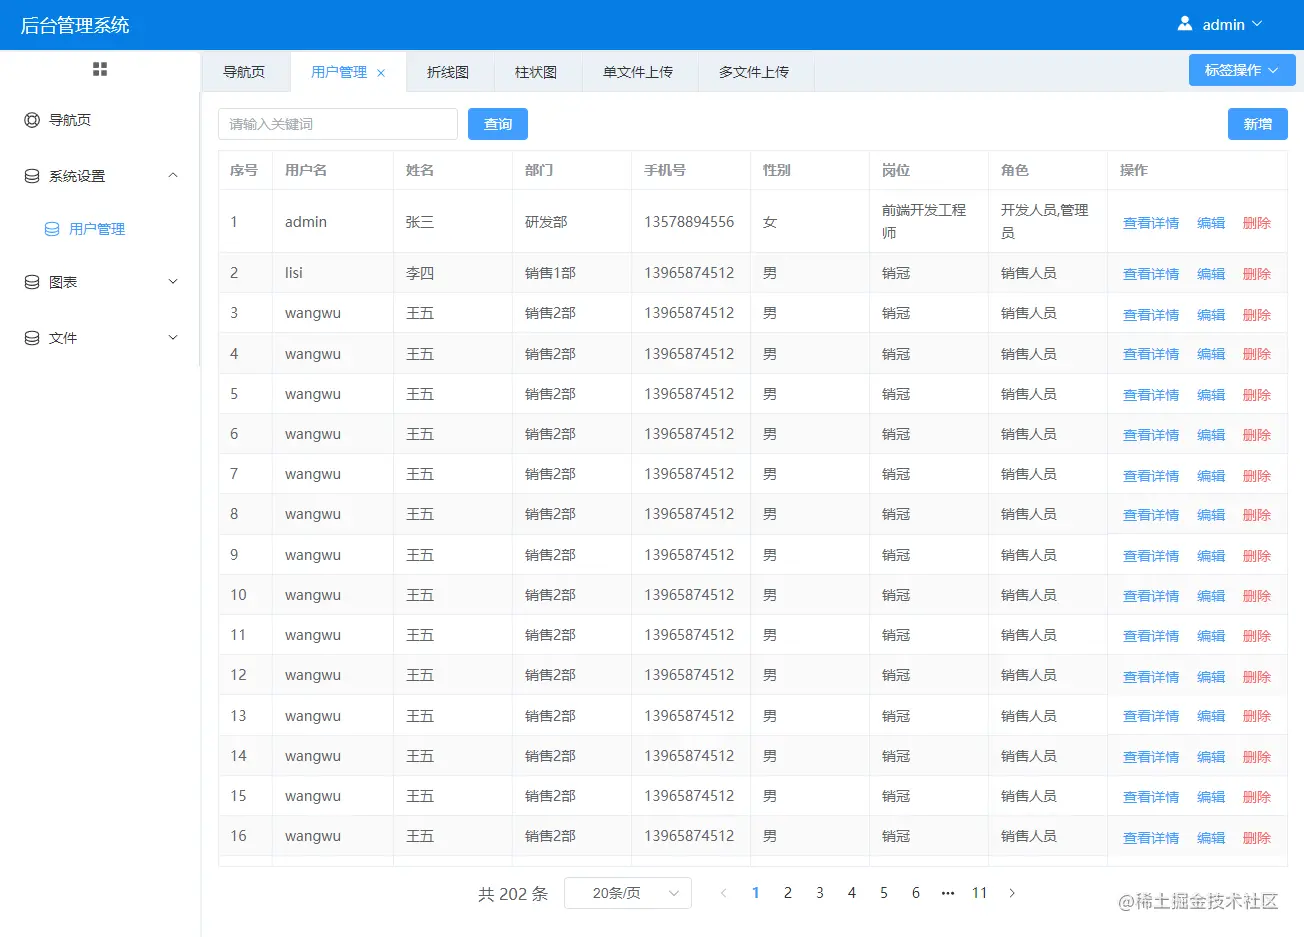Switch to the 柱状图 tab
The width and height of the screenshot is (1304, 937).
[x=536, y=72]
